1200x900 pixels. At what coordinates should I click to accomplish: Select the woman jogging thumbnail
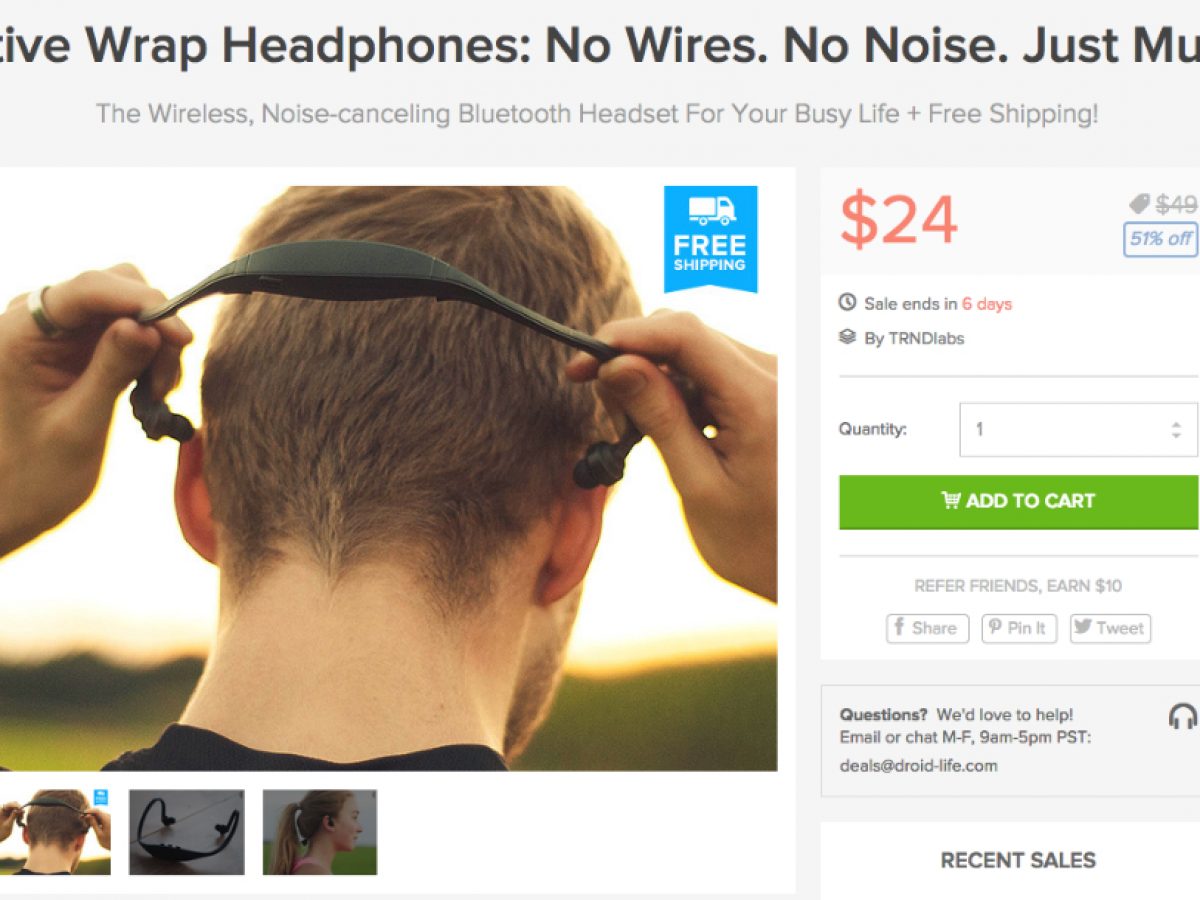(320, 832)
